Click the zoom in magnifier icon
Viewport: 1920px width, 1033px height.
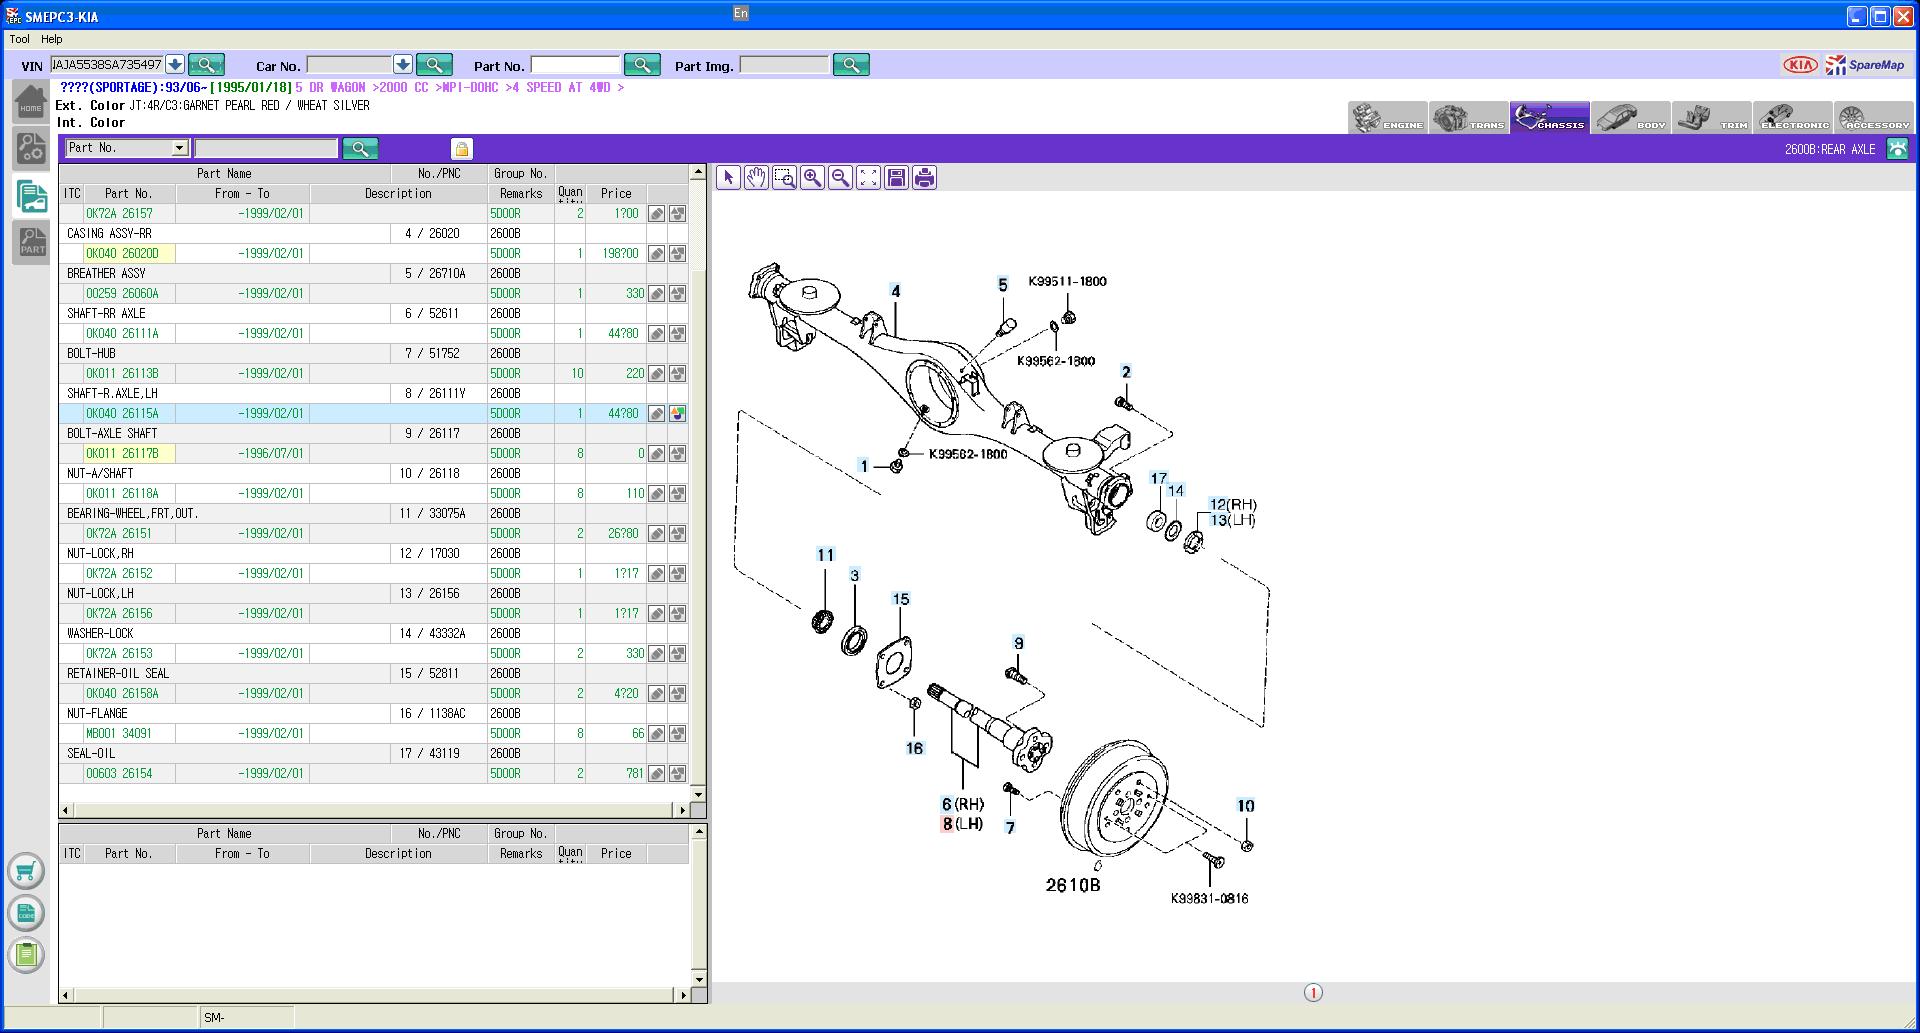click(x=812, y=178)
